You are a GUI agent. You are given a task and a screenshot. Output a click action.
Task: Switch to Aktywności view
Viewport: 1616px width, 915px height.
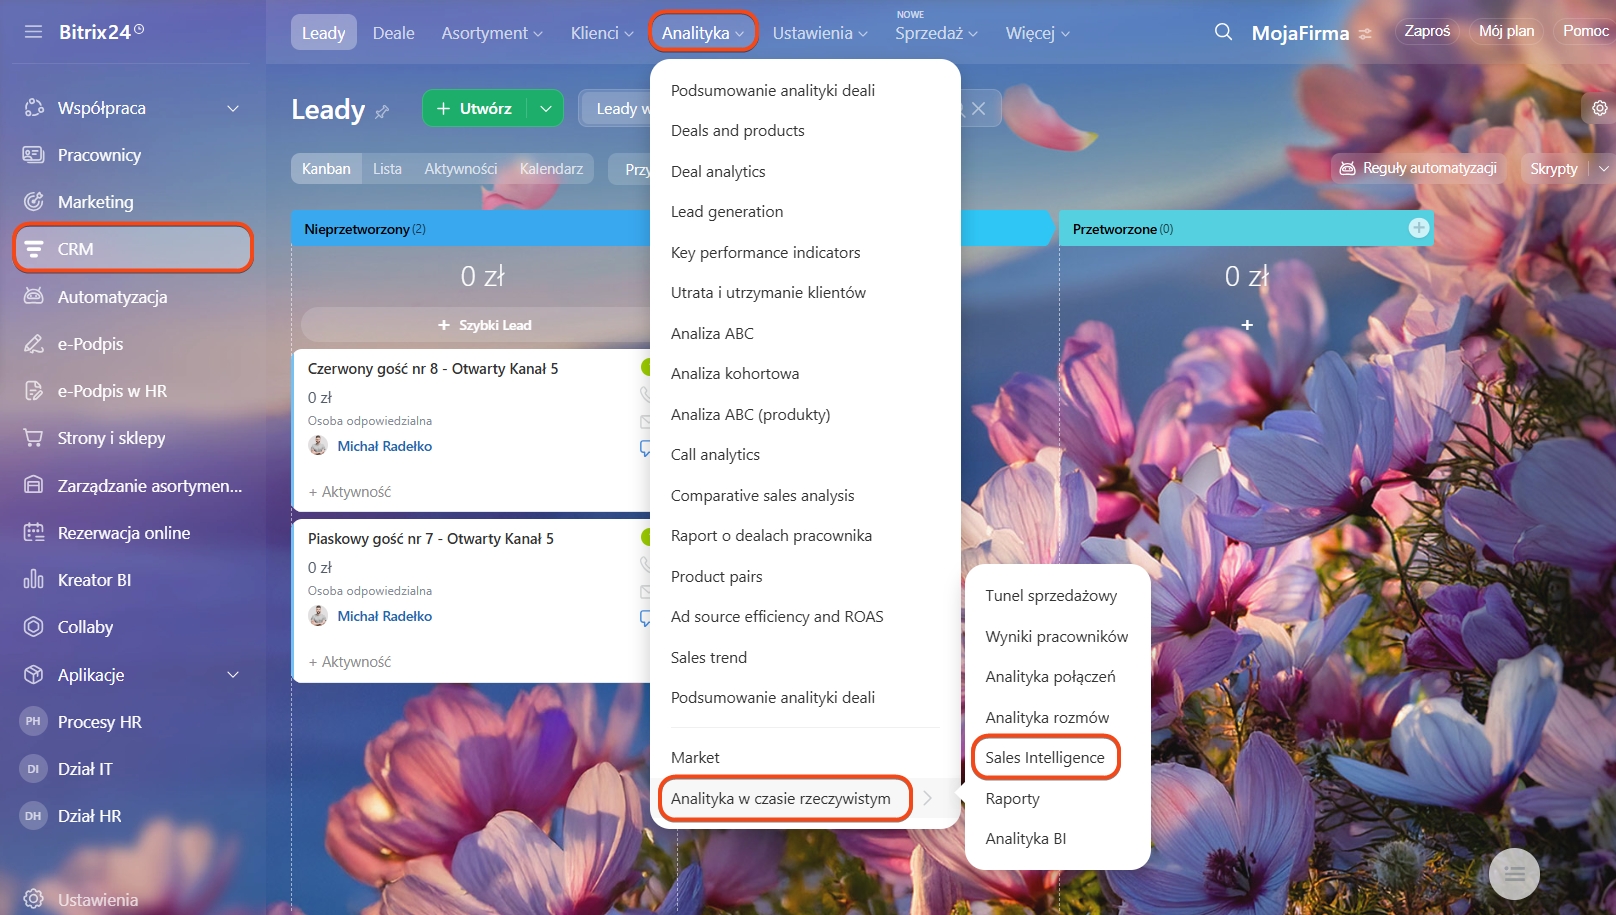[460, 169]
